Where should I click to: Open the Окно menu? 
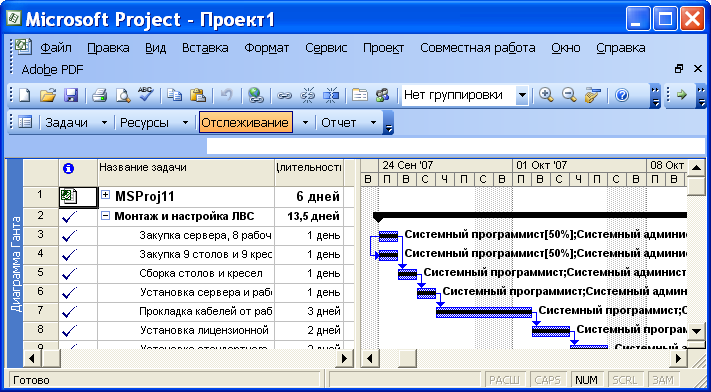[x=566, y=48]
